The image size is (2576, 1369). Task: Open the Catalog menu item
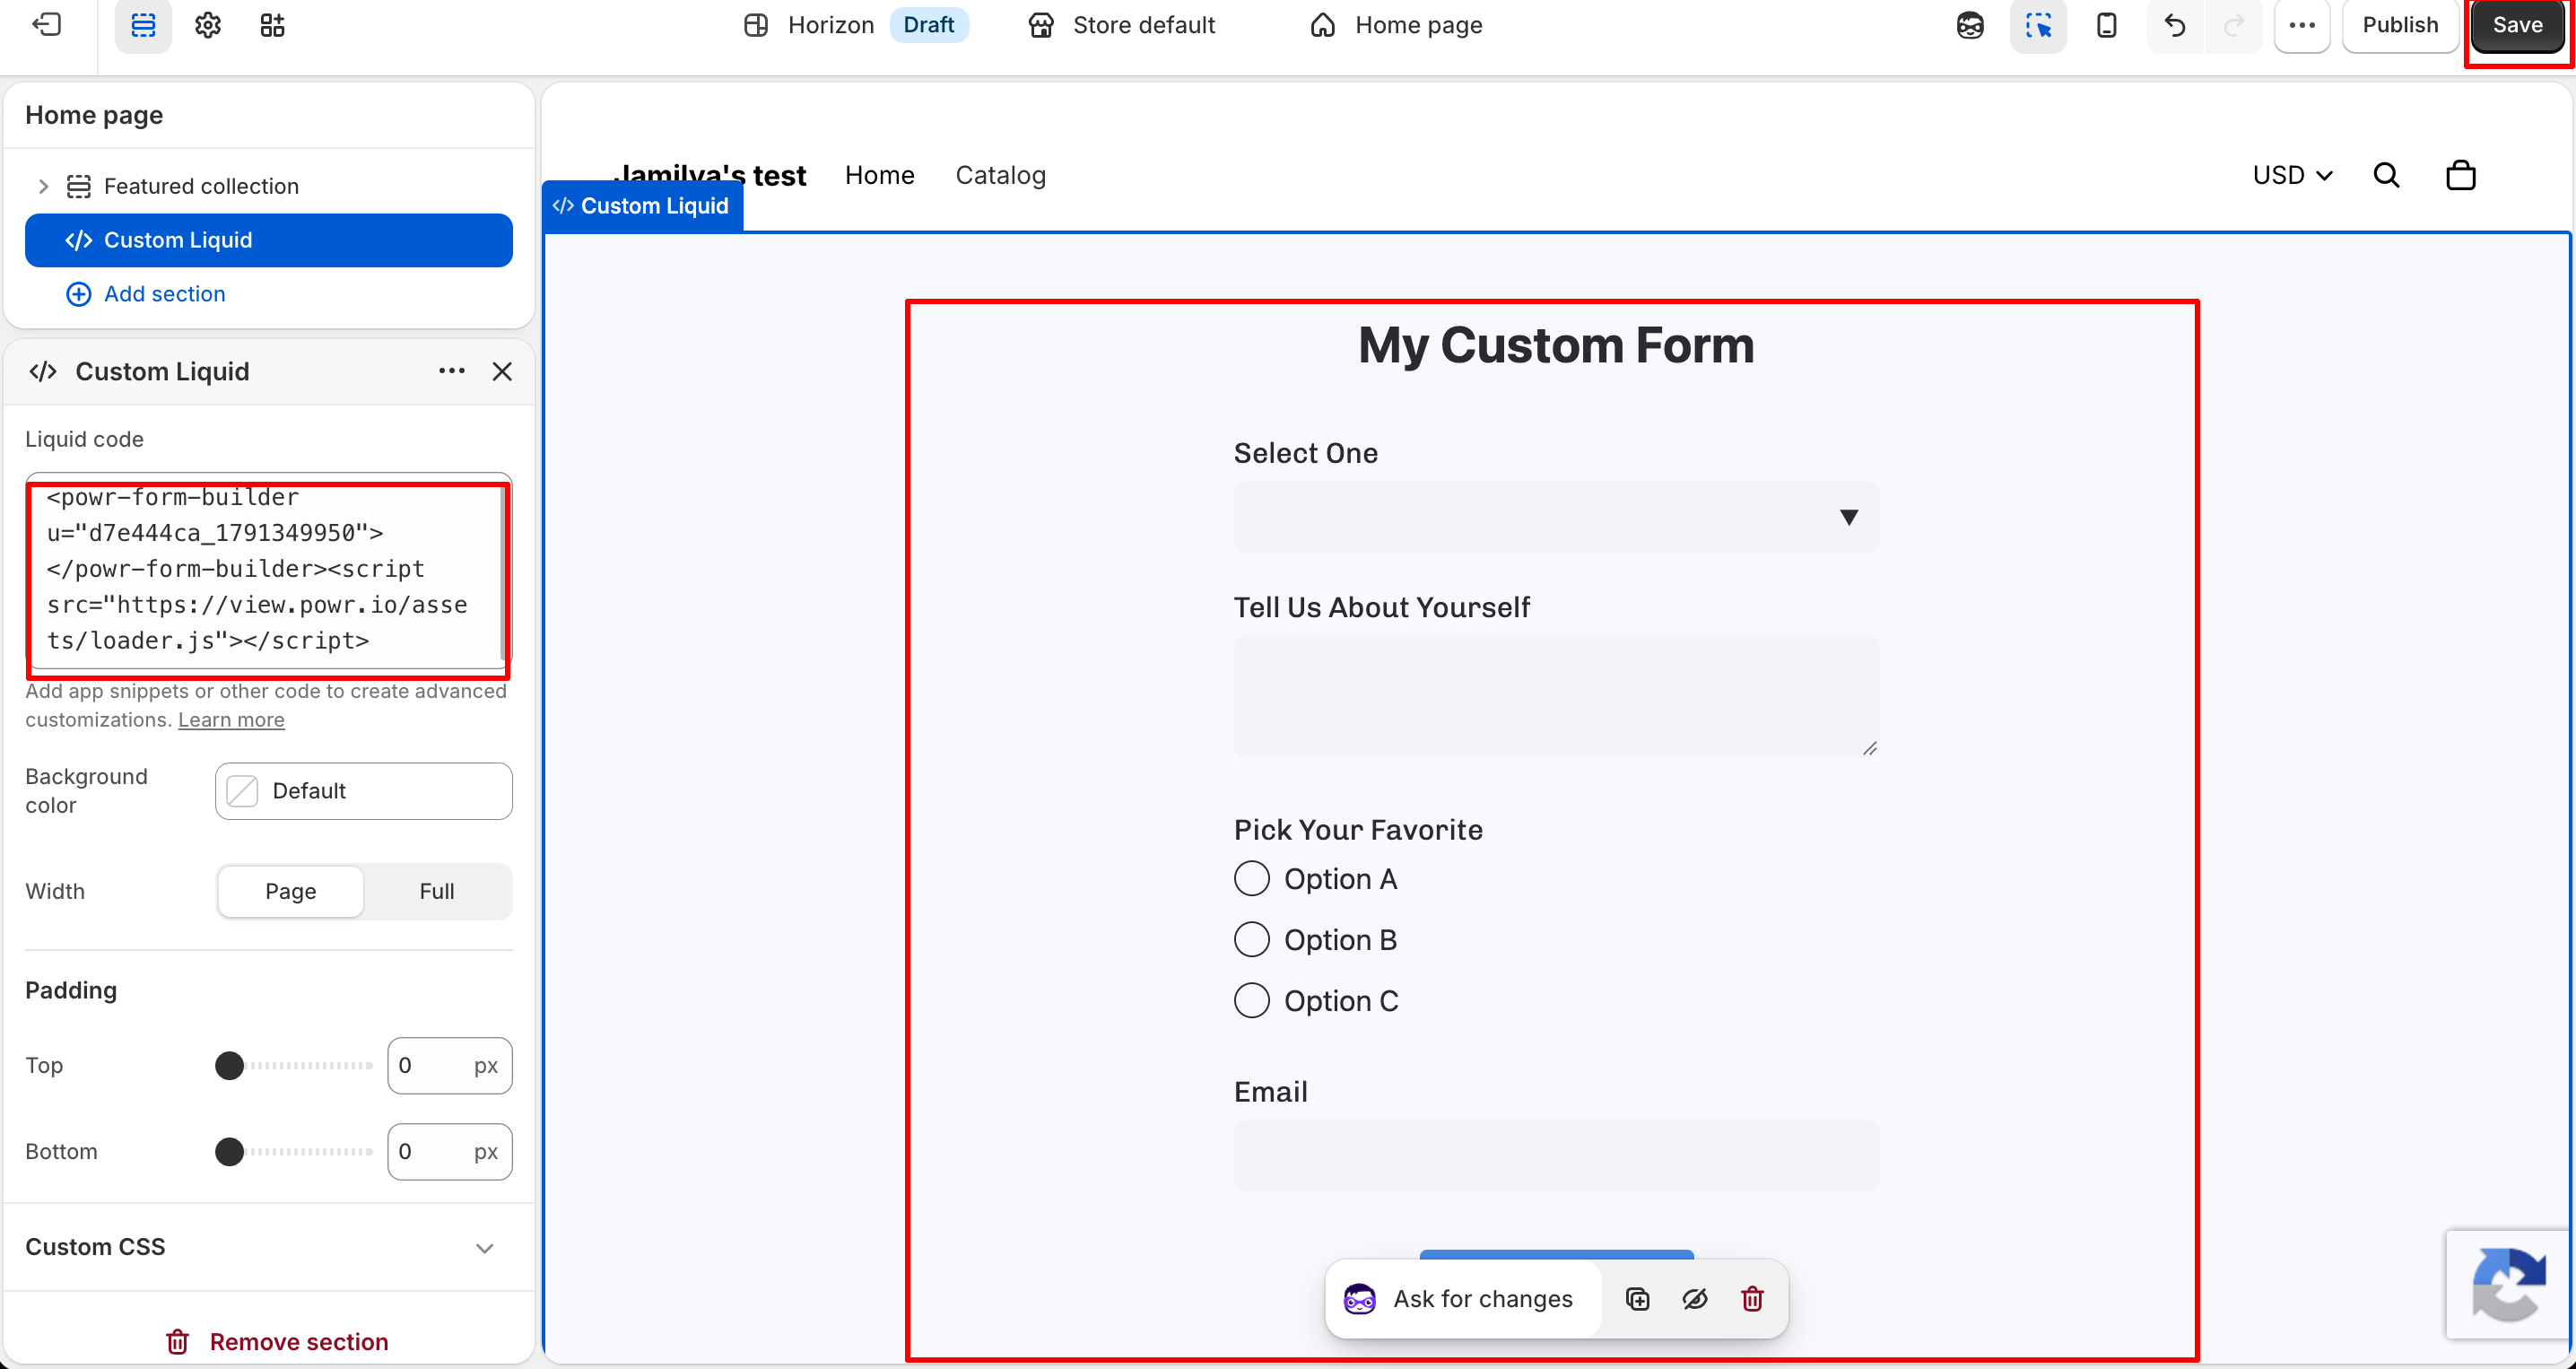pos(1001,175)
